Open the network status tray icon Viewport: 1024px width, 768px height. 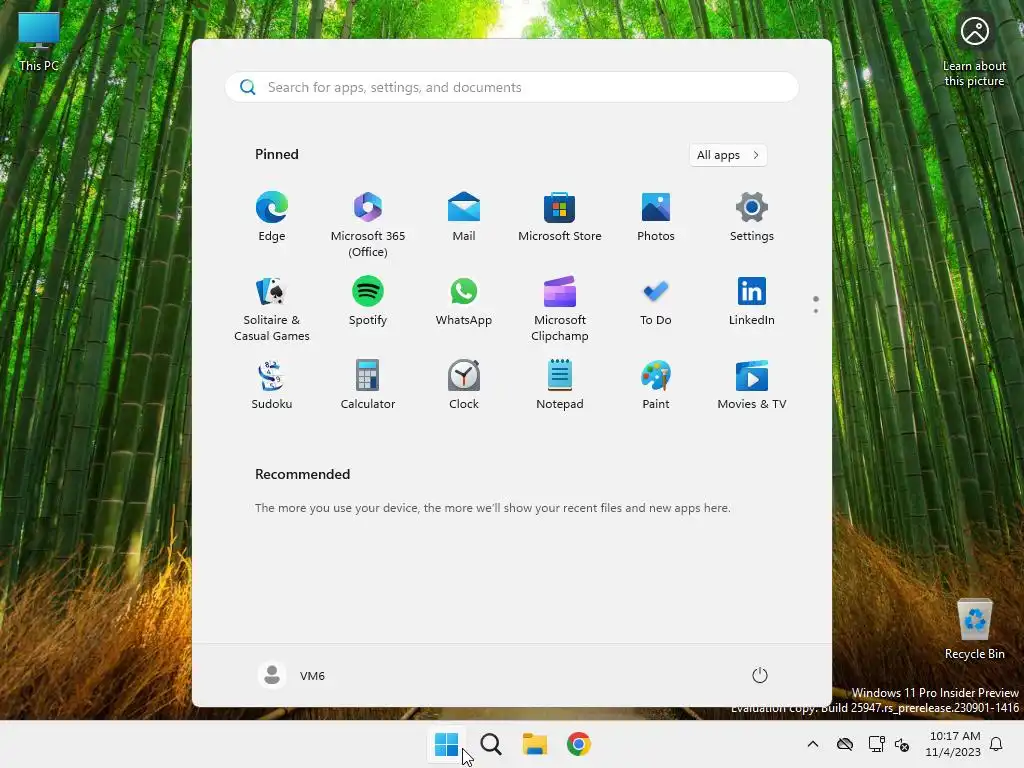pyautogui.click(x=876, y=744)
